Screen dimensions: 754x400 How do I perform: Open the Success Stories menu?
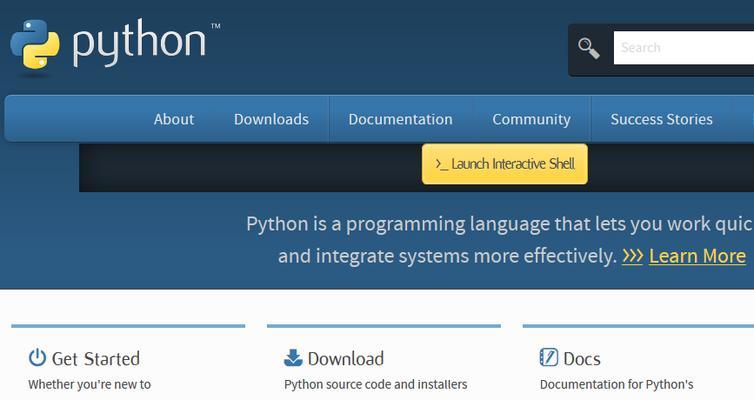(x=662, y=119)
